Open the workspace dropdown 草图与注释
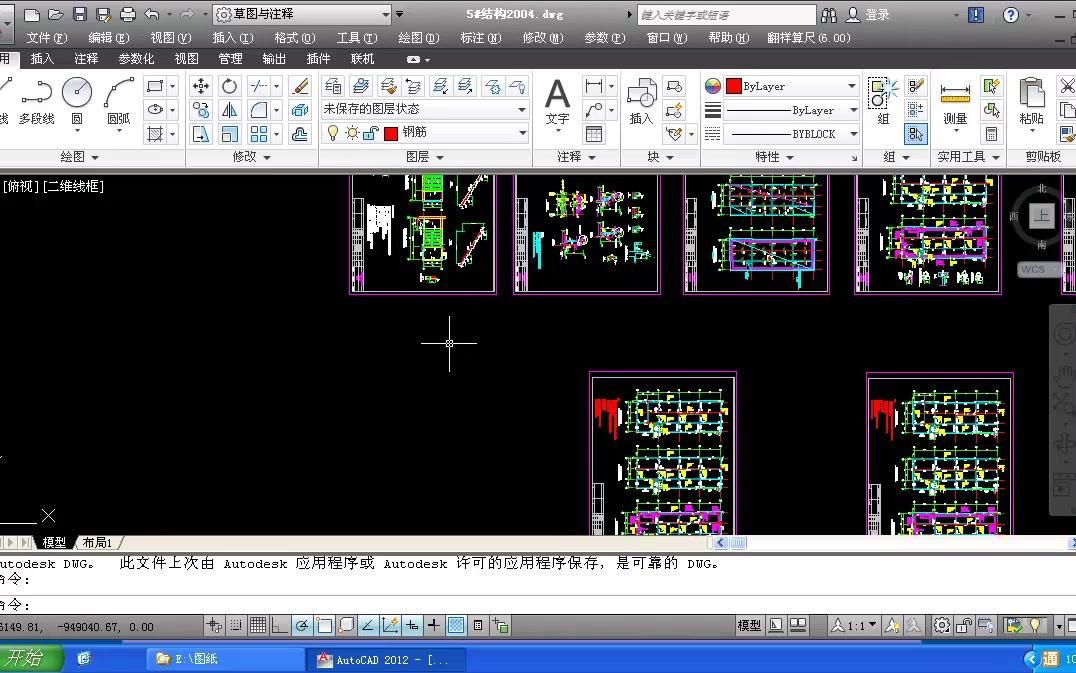This screenshot has width=1076, height=673. 303,14
